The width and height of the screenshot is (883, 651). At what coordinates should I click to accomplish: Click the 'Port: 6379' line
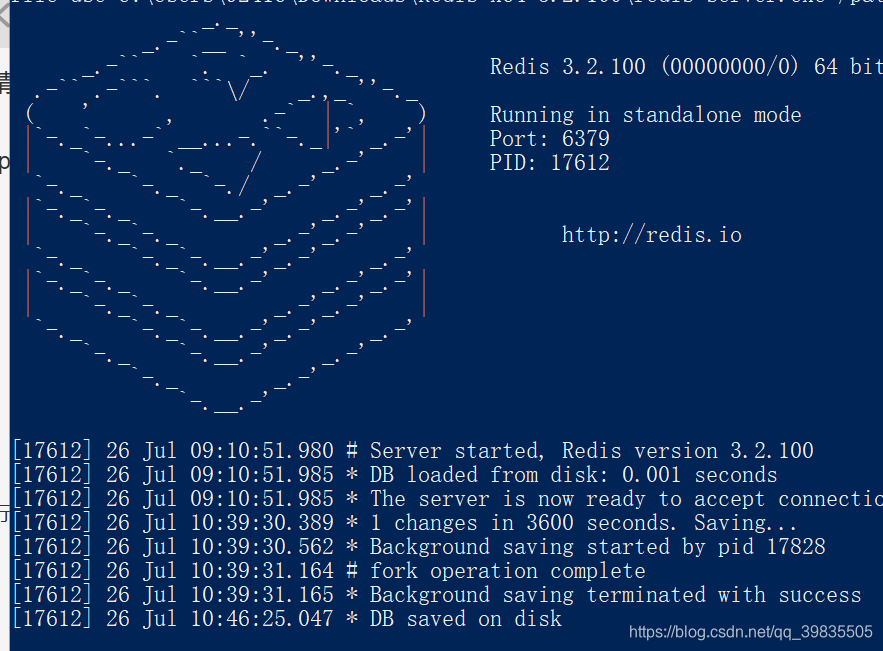click(x=550, y=139)
